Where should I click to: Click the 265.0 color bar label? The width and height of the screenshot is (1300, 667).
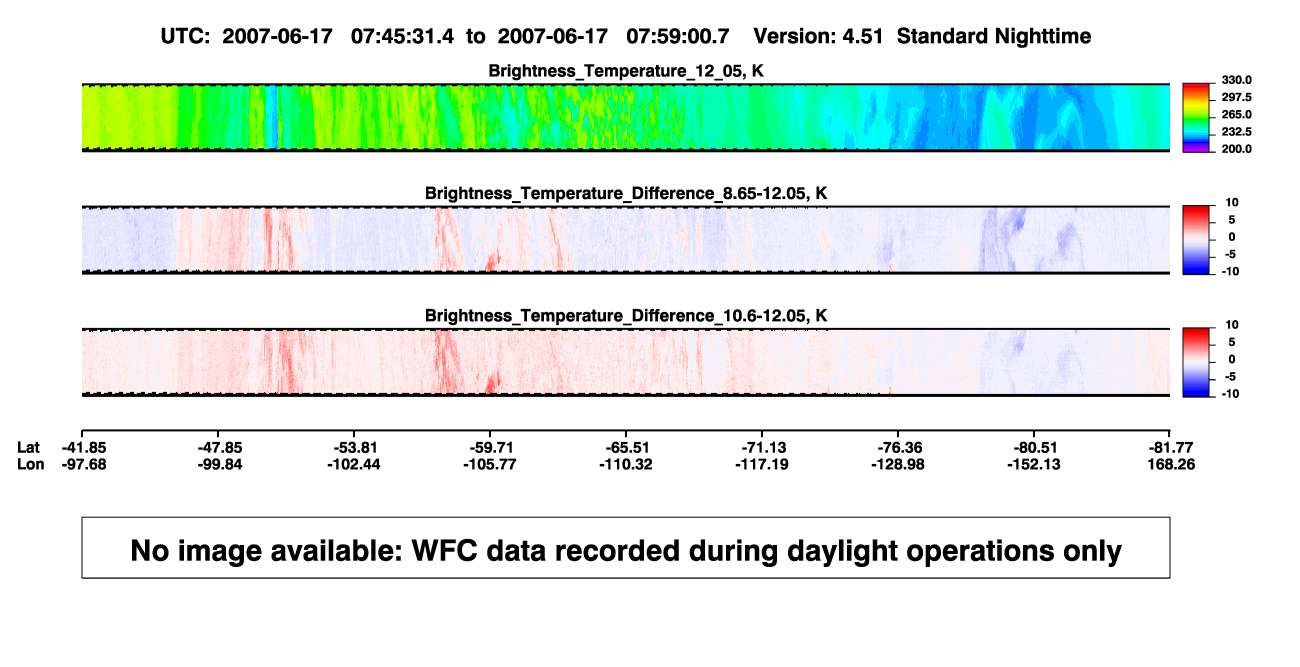click(x=1236, y=115)
